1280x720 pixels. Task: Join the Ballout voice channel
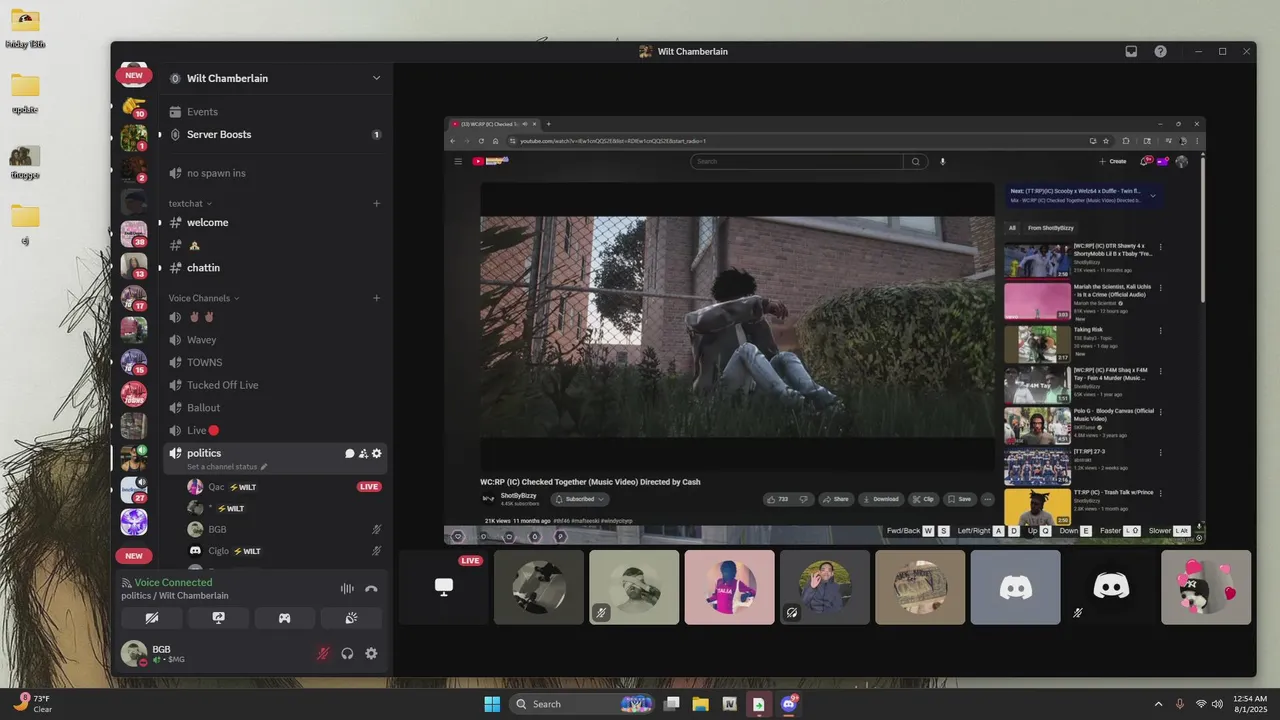coord(276,408)
